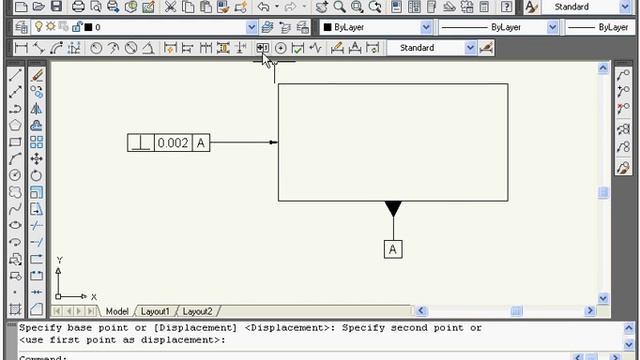The image size is (640, 360).
Task: Choose the Mirror modify tool
Action: coord(36,109)
